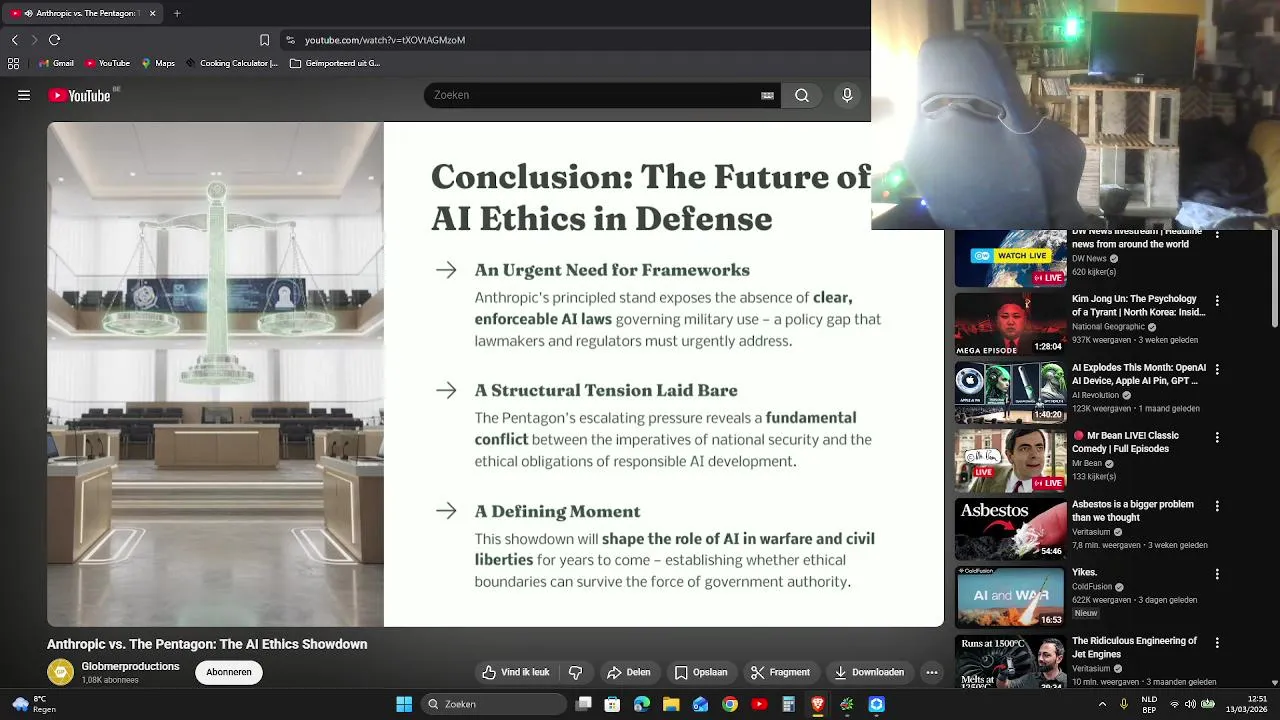Select the Anthropic vs. The Pentagon tab
Viewport: 1280px width, 720px height.
84,14
